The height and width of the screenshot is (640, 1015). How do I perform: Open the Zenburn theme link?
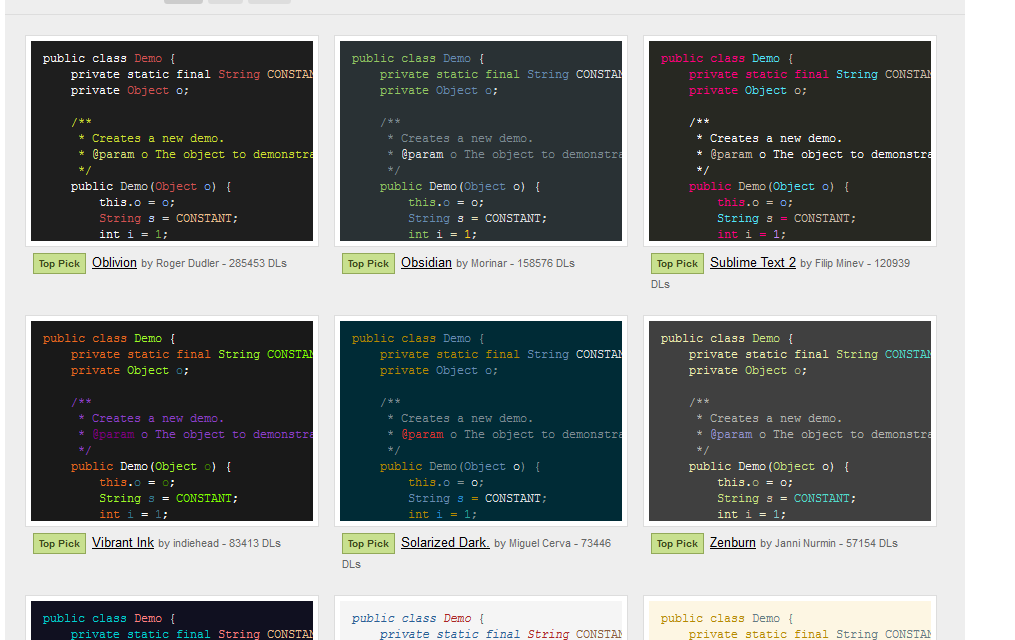pyautogui.click(x=732, y=543)
